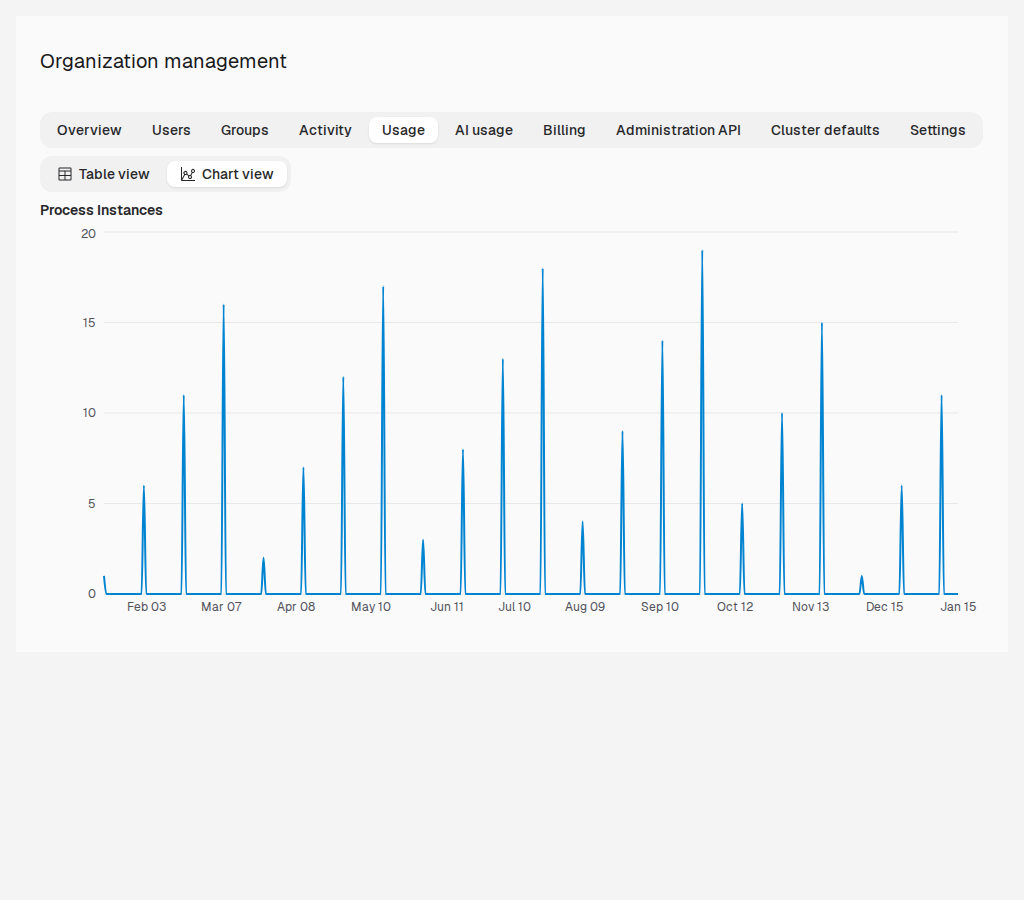Click the Process Instances chart title
Screen dimensions: 1024x900
click(x=101, y=210)
